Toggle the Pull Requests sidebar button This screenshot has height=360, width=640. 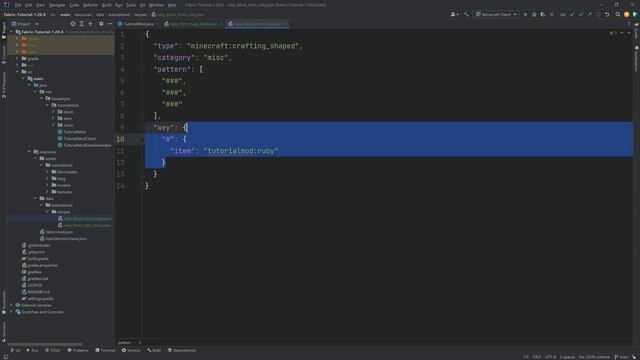tap(4, 85)
